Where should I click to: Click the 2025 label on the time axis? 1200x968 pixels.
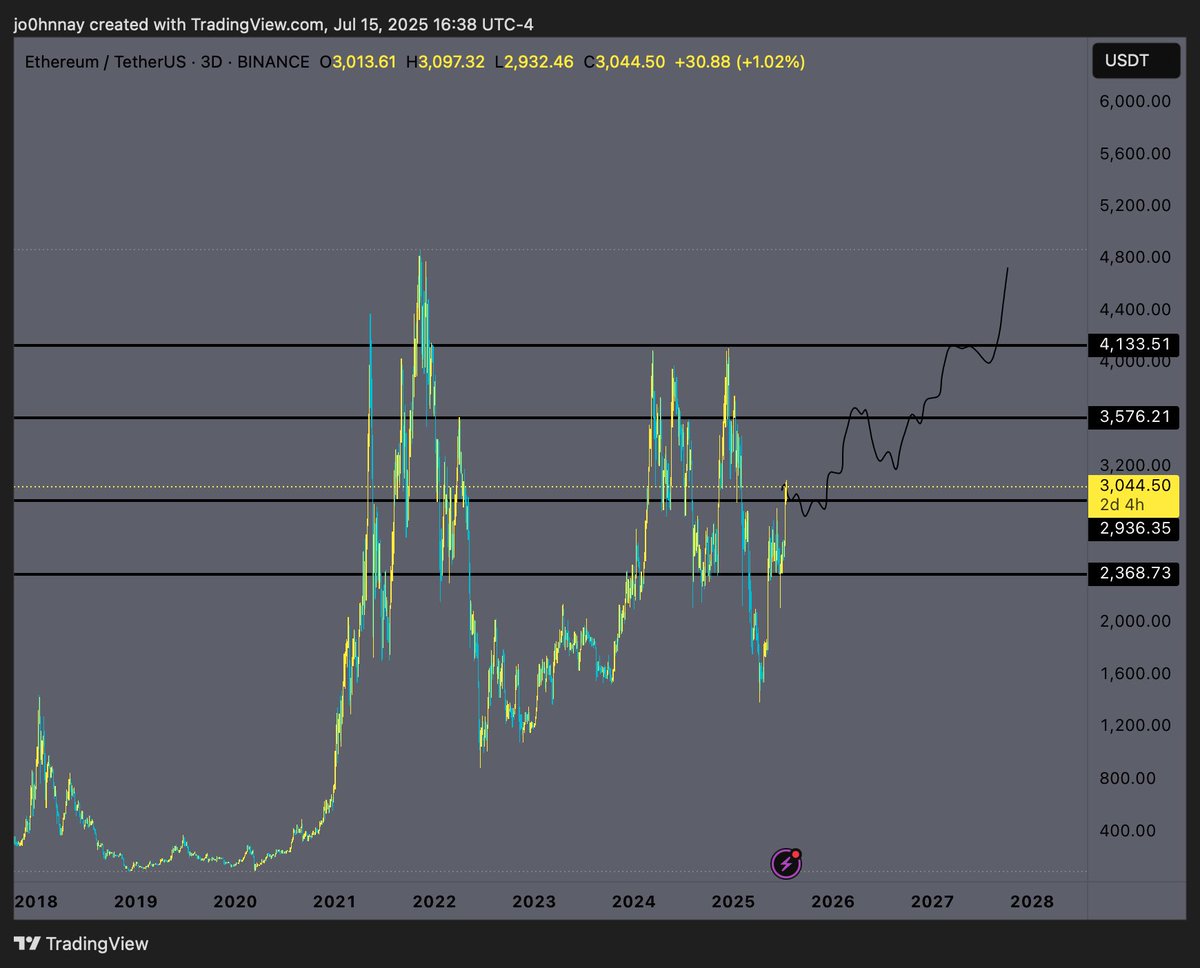(733, 901)
